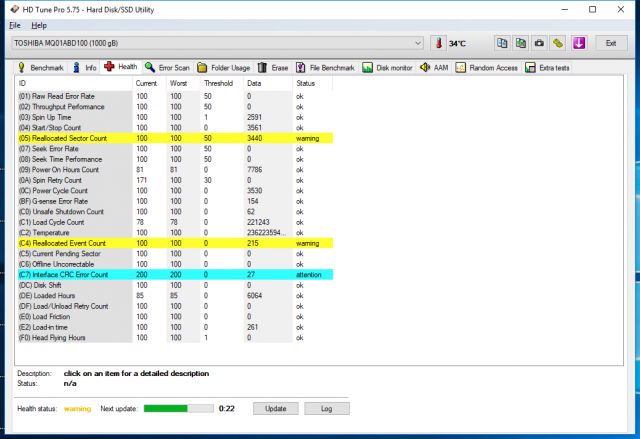The width and height of the screenshot is (640, 439).
Task: Go to the Folder Usage tab
Action: click(223, 67)
